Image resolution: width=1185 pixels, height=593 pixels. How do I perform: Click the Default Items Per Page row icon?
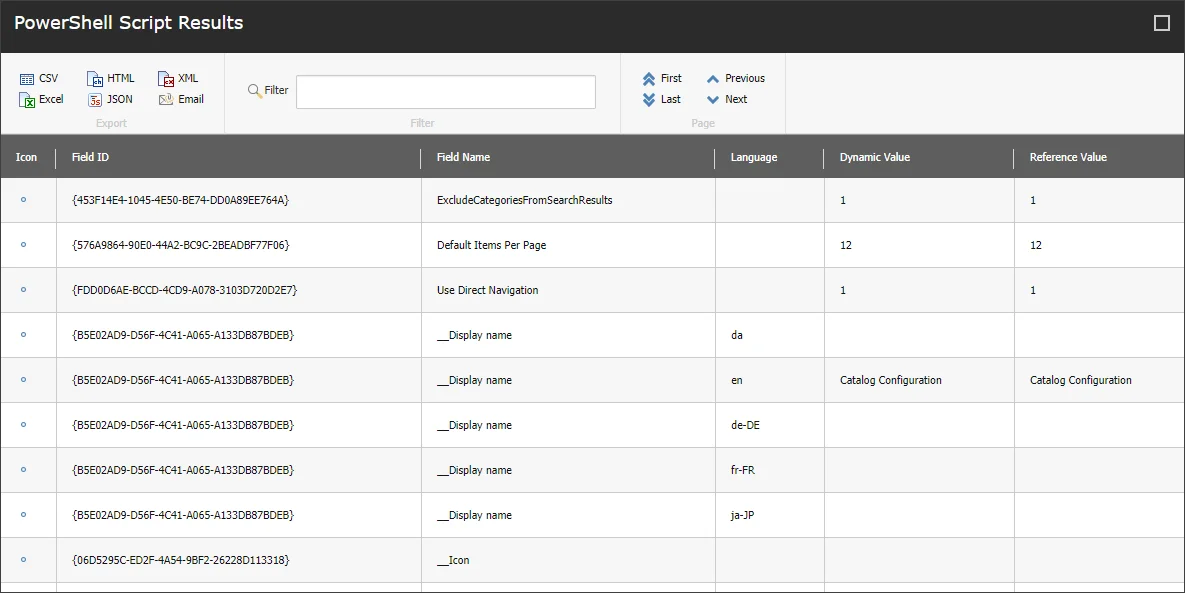tap(23, 245)
